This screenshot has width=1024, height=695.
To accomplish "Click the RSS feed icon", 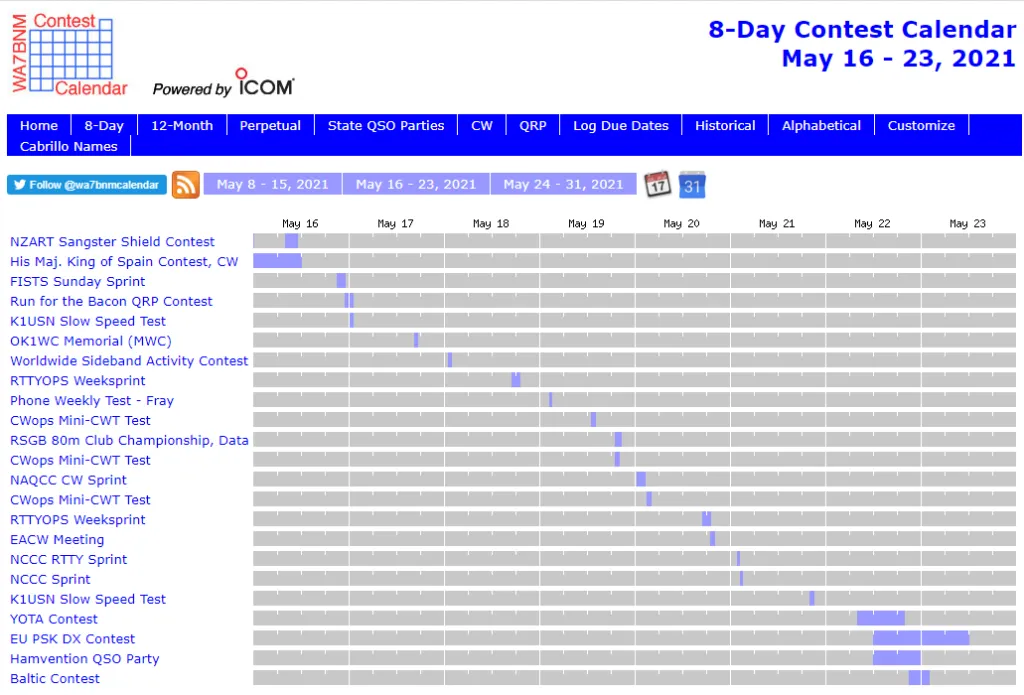I will (185, 185).
